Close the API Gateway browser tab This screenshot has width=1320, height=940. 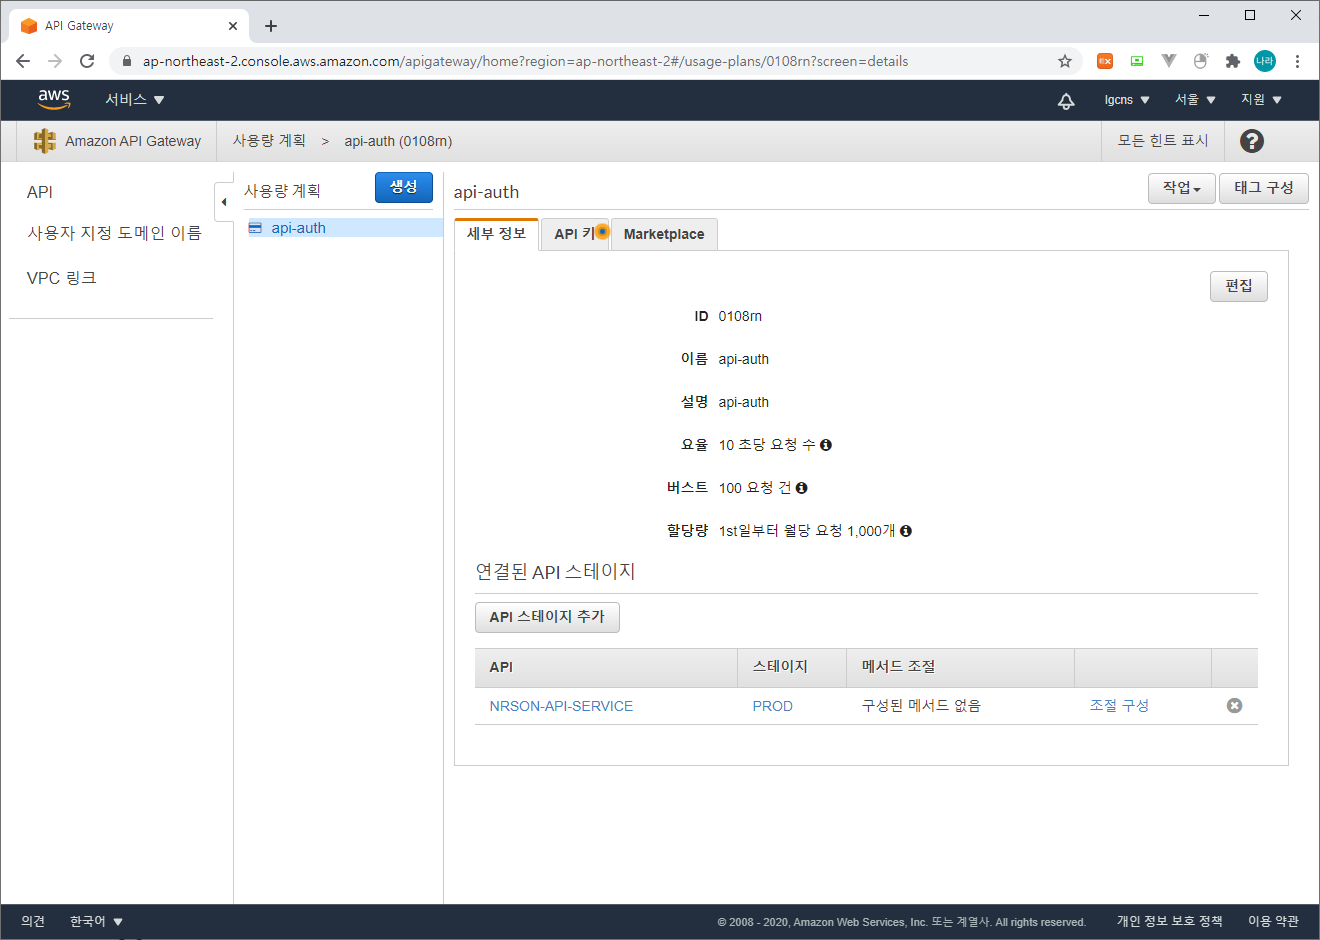click(x=233, y=26)
